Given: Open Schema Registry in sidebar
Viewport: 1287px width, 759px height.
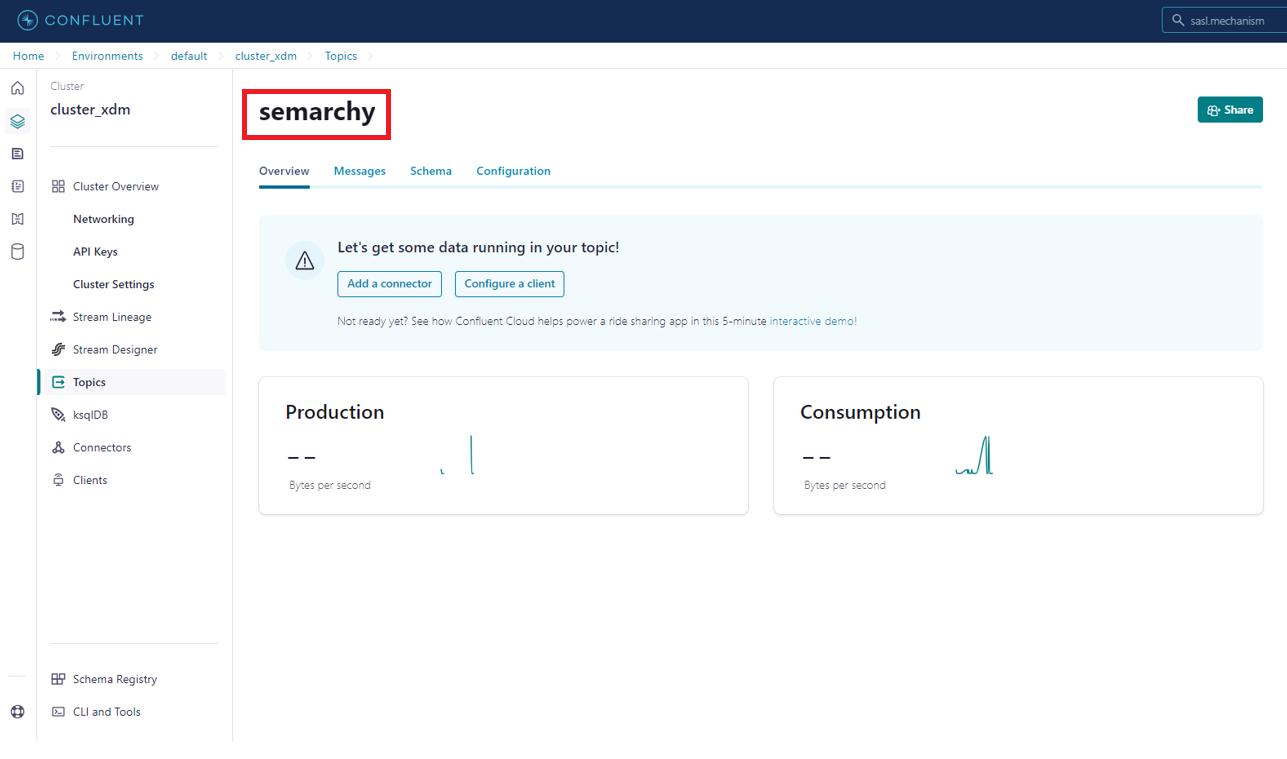Looking at the screenshot, I should (x=115, y=679).
